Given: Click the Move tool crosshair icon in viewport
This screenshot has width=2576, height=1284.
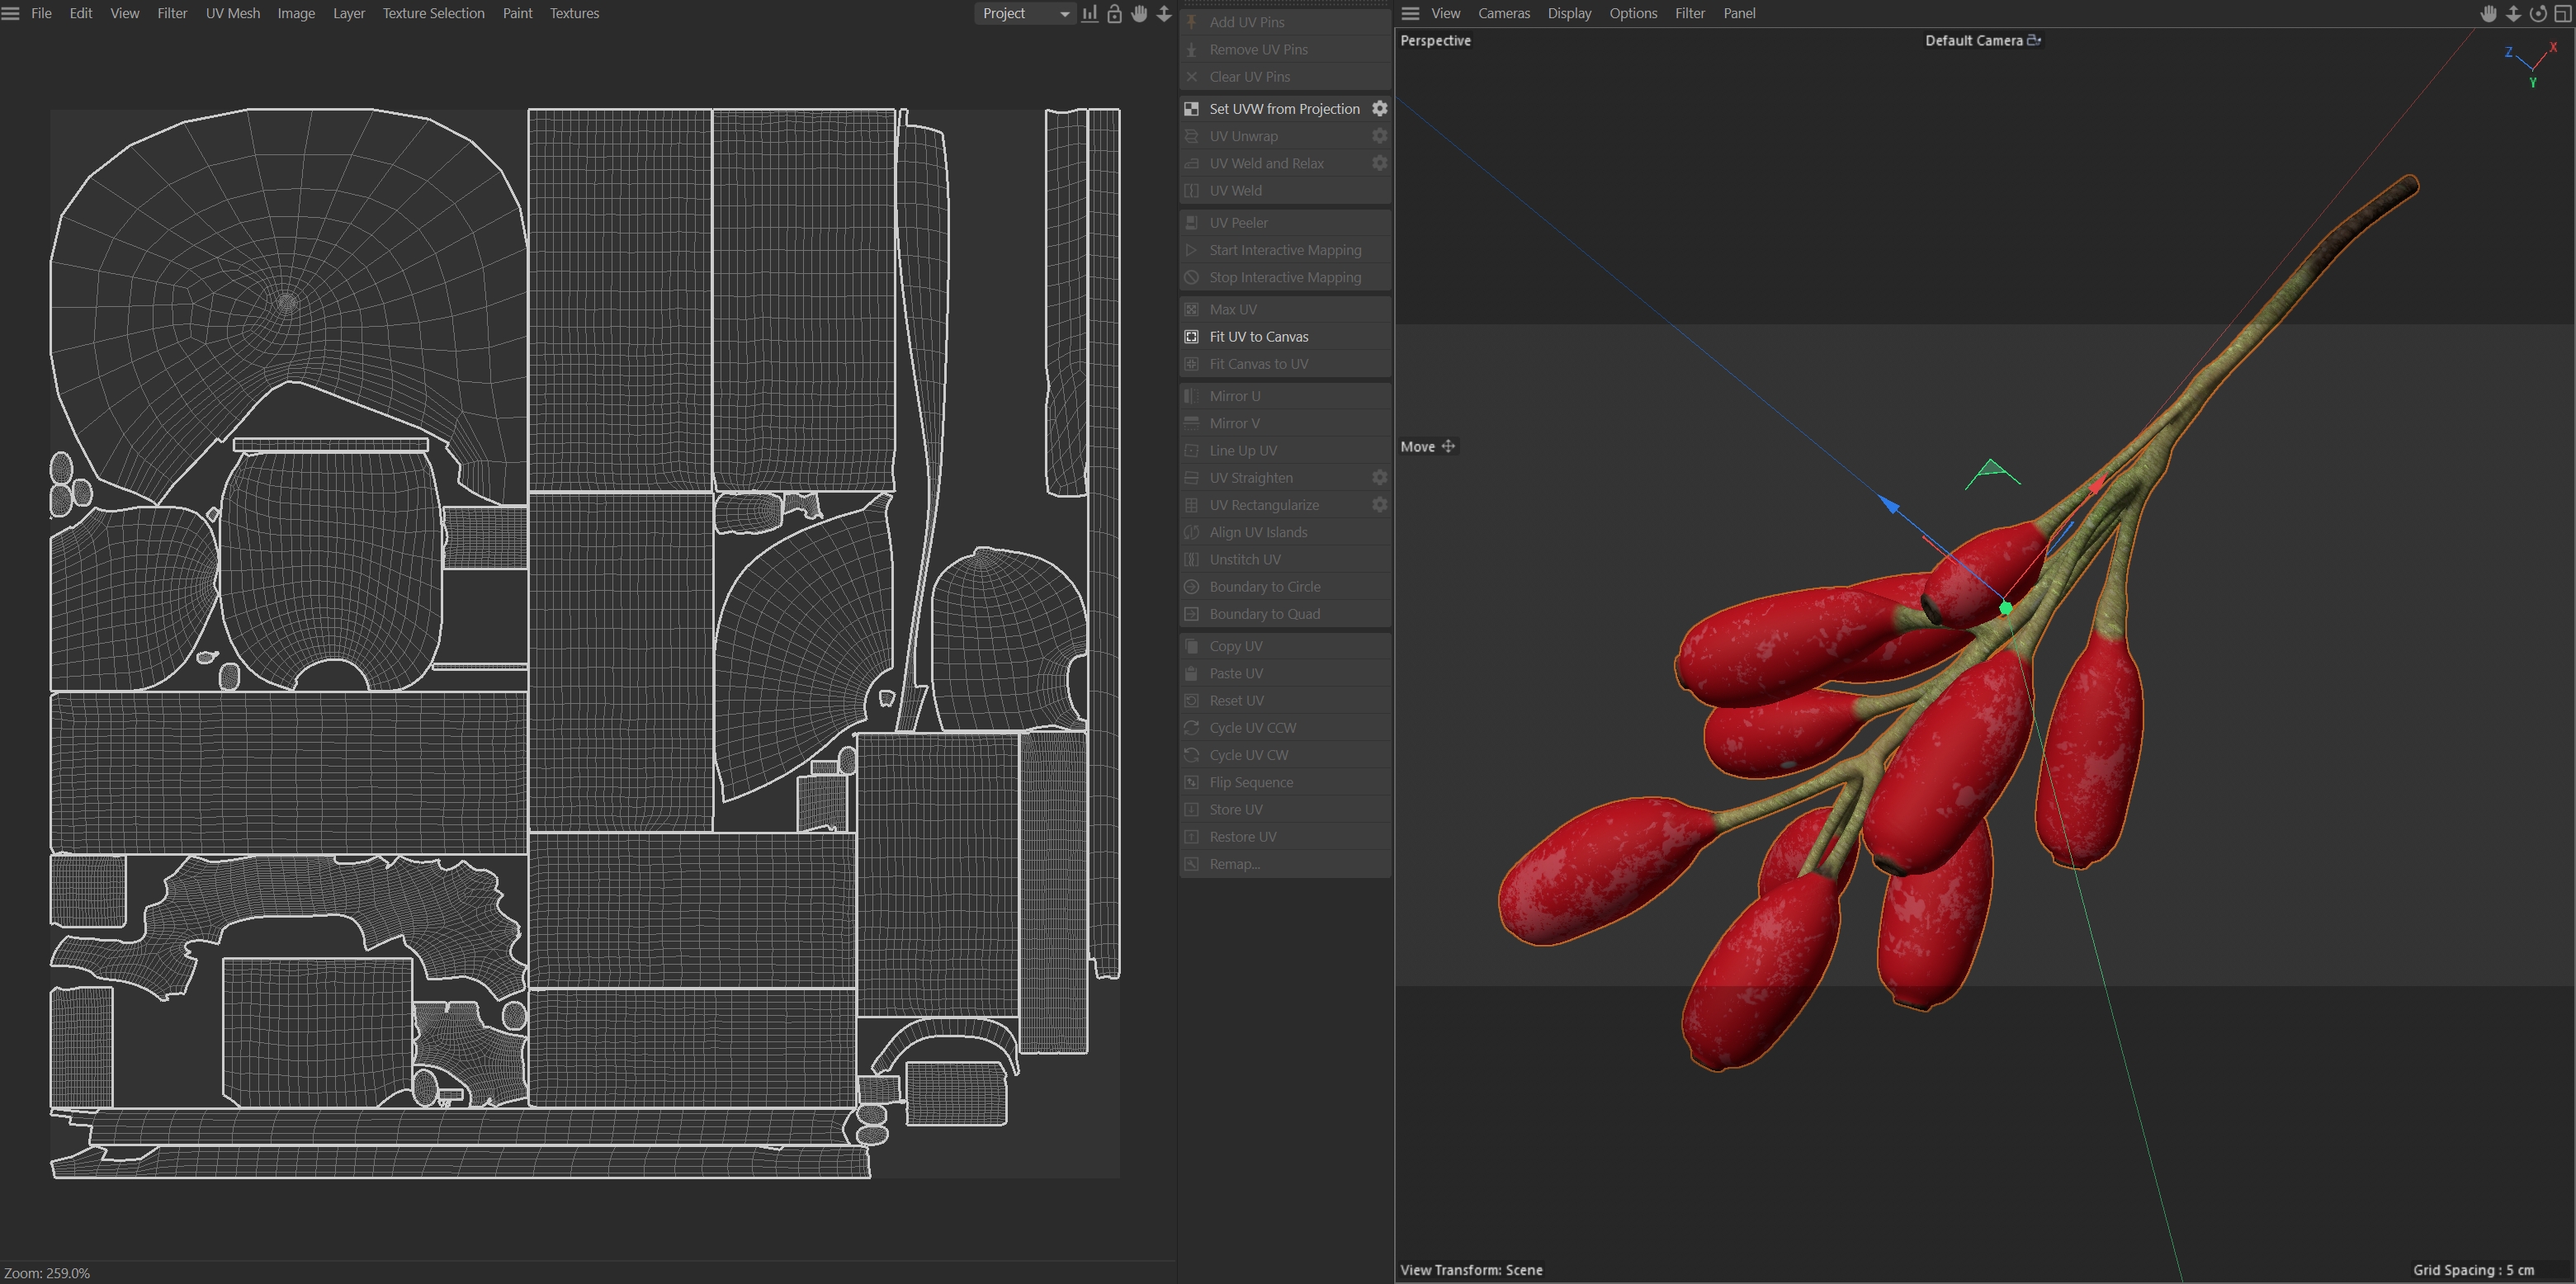Looking at the screenshot, I should click(1448, 446).
